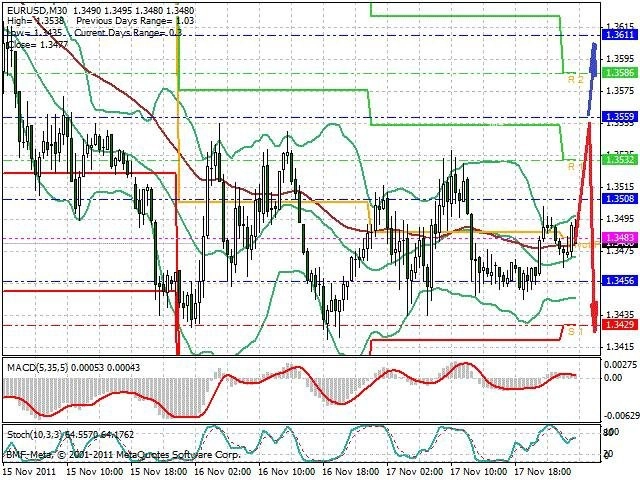This screenshot has width=640, height=480.
Task: Click the 17 Nov 18:00 time label
Action: pyautogui.click(x=543, y=471)
